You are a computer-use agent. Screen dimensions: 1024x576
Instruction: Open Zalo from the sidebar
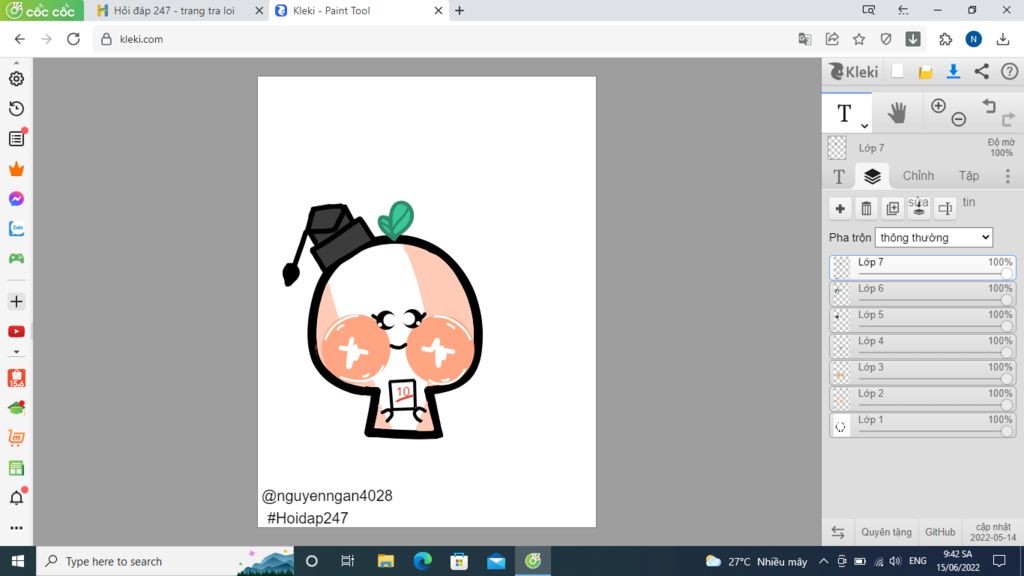point(16,229)
